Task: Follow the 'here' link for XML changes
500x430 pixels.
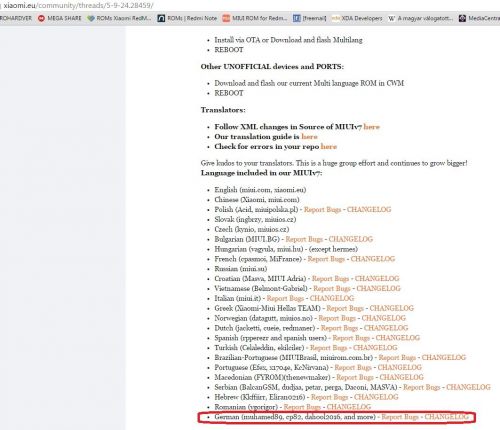Action: [x=371, y=127]
